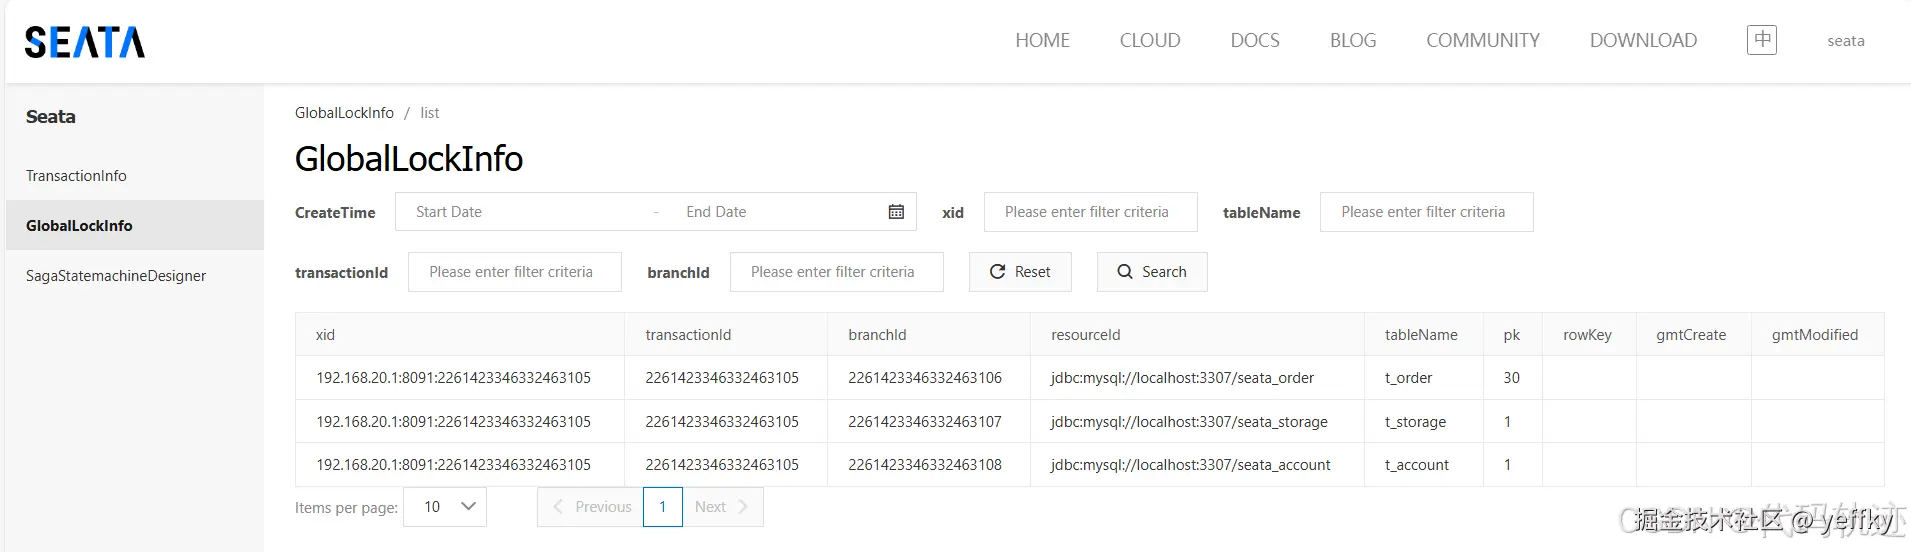
Task: Select GlobalLockInfo in the sidebar
Action: (x=80, y=226)
